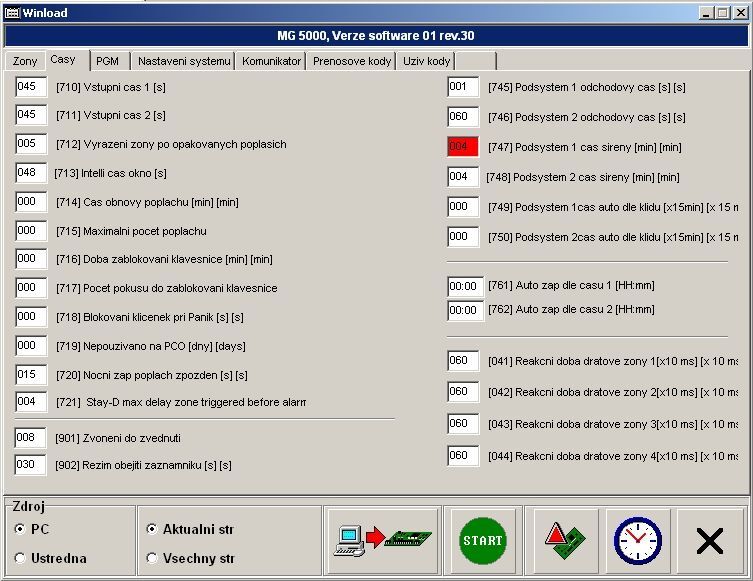Click the [710] Vstupni cas 1 field

click(x=31, y=87)
